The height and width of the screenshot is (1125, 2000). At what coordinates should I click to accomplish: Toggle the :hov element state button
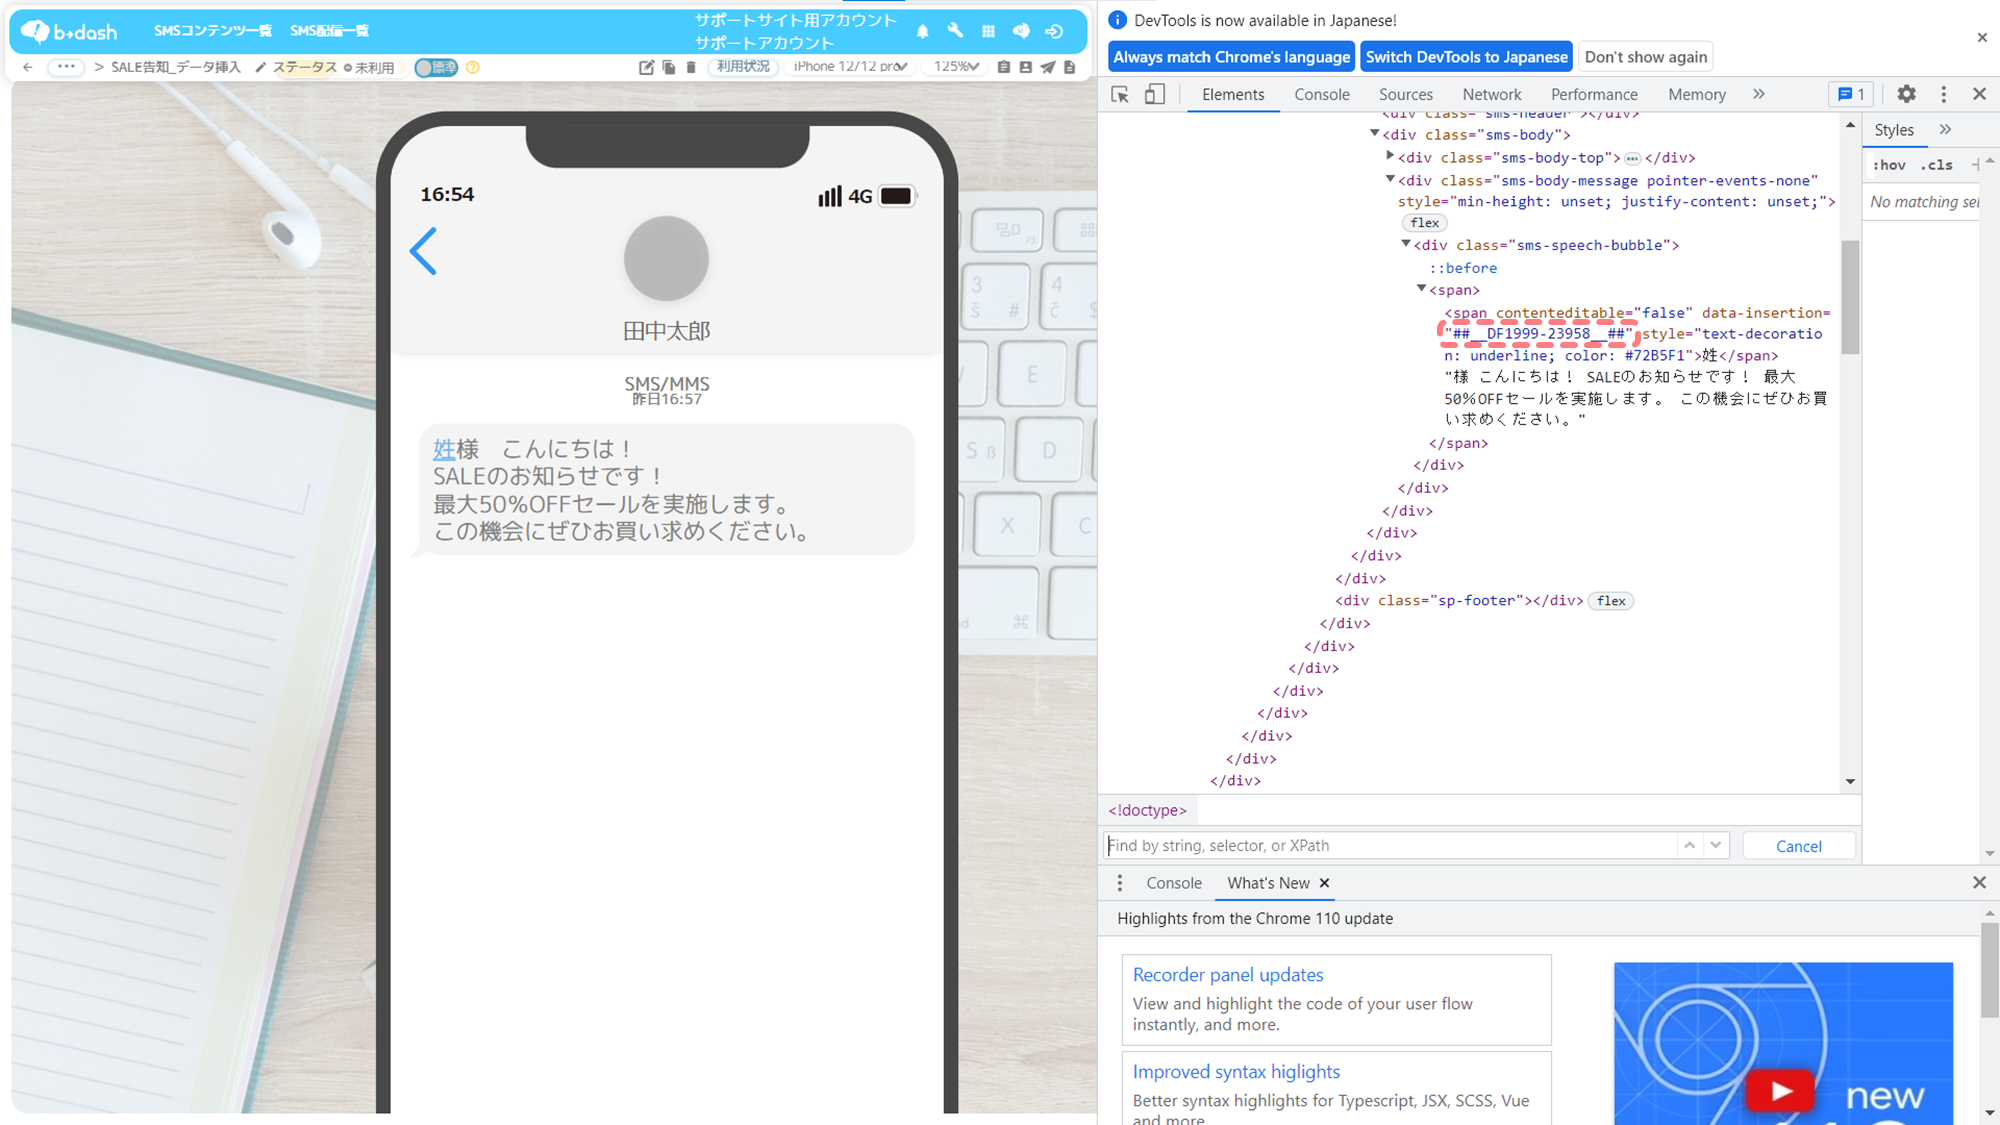pos(1889,165)
